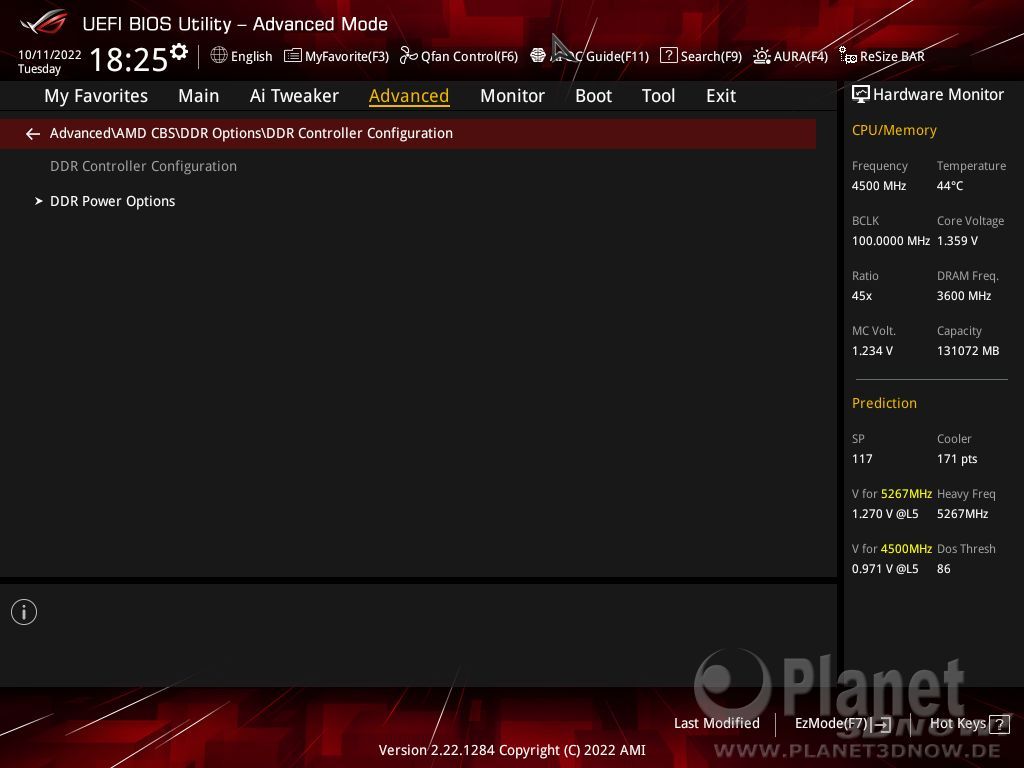Click the back arrow in breadcrumb bar
Viewport: 1024px width, 768px height.
[x=33, y=134]
